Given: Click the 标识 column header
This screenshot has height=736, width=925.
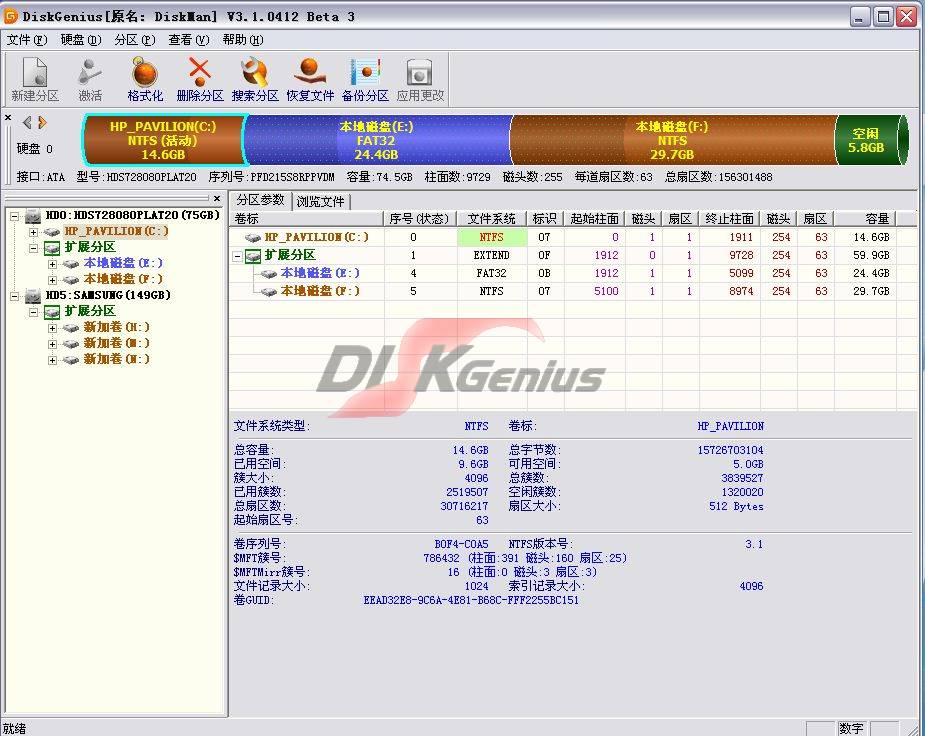Looking at the screenshot, I should click(545, 219).
